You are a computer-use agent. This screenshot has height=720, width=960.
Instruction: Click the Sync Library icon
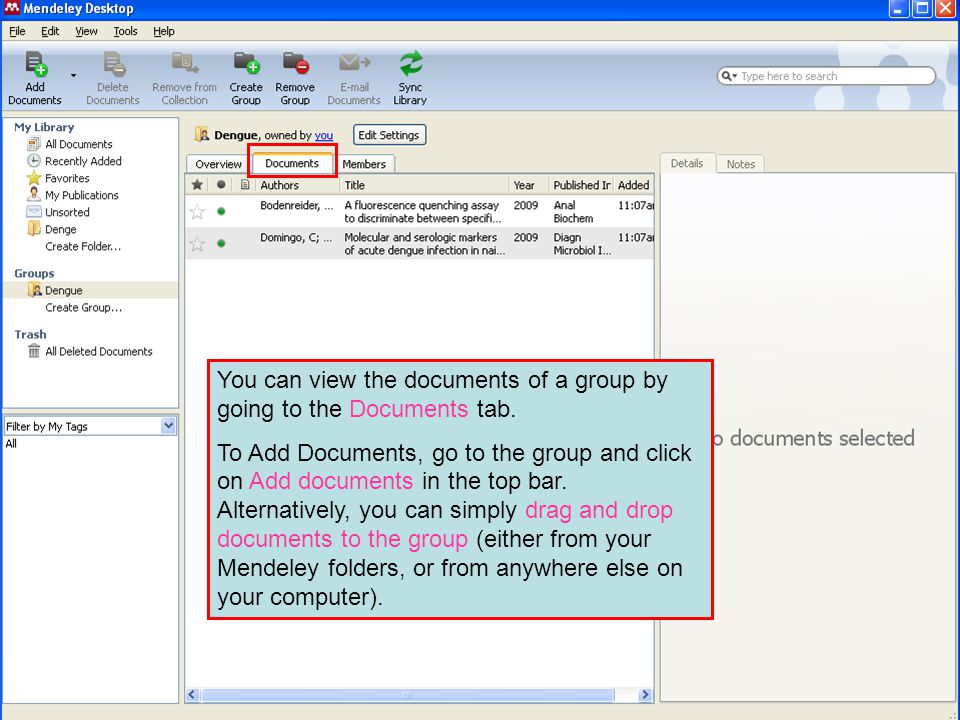(x=411, y=63)
